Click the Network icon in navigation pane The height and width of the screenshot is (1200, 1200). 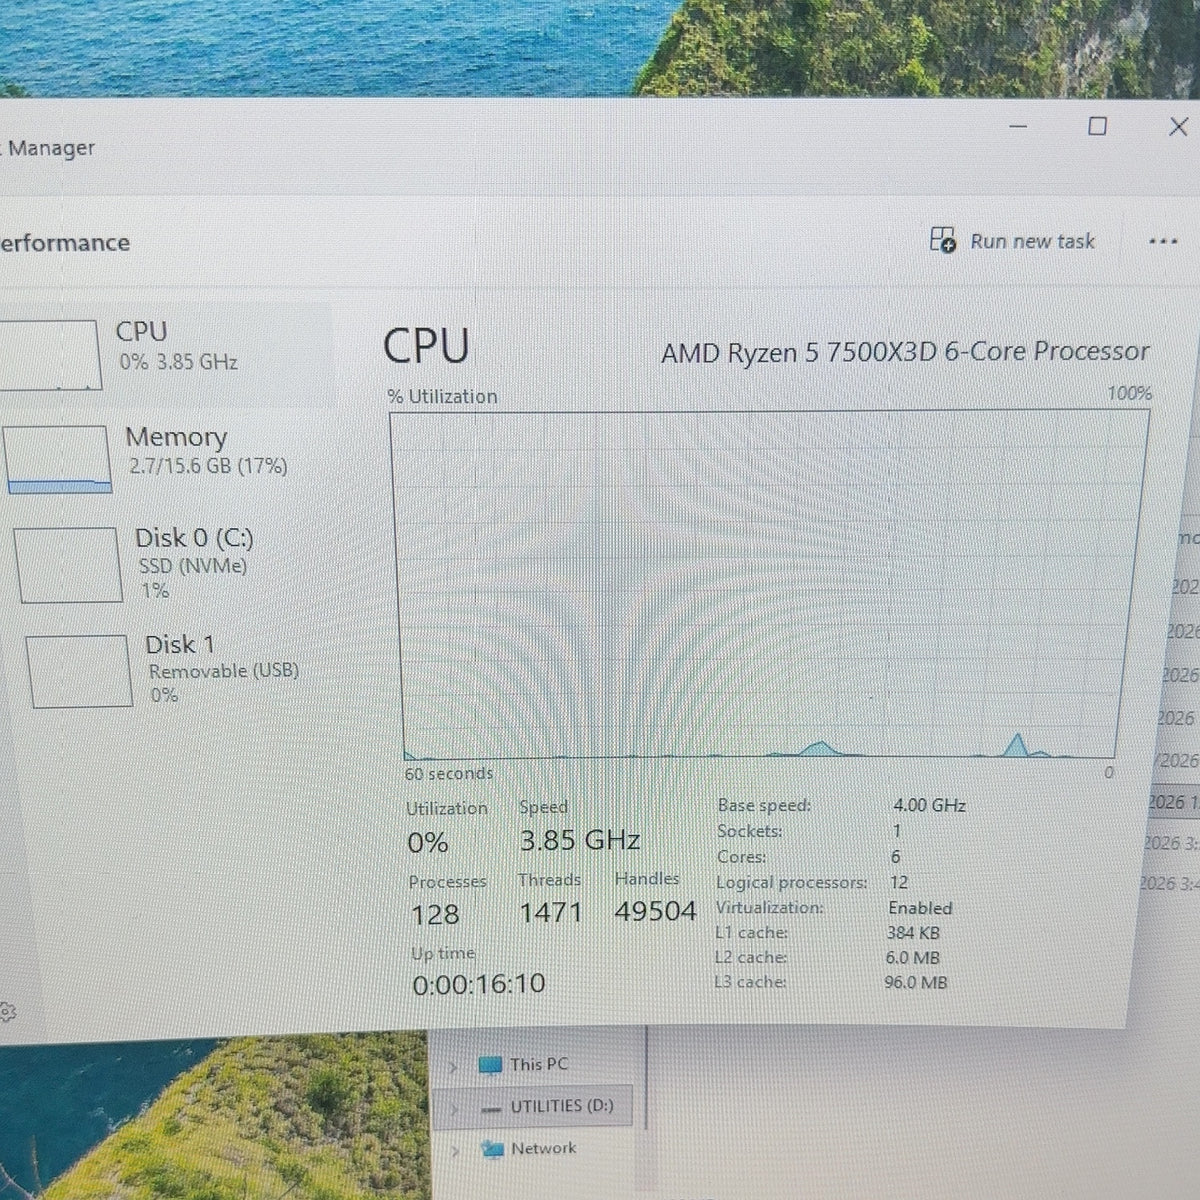(x=492, y=1149)
